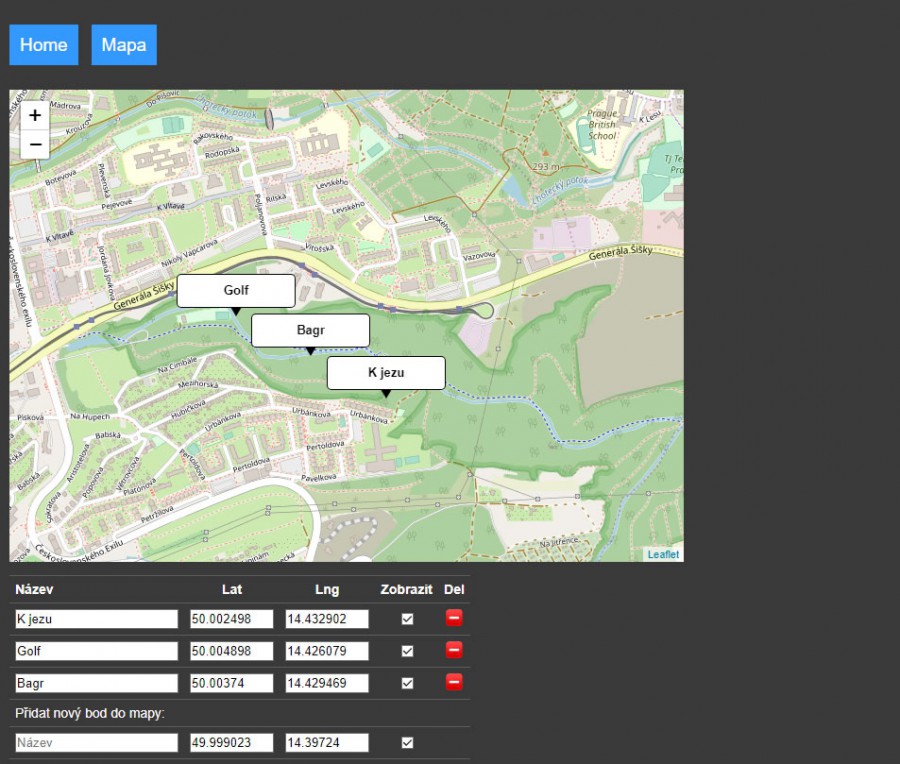Zoom in on the map

35,115
